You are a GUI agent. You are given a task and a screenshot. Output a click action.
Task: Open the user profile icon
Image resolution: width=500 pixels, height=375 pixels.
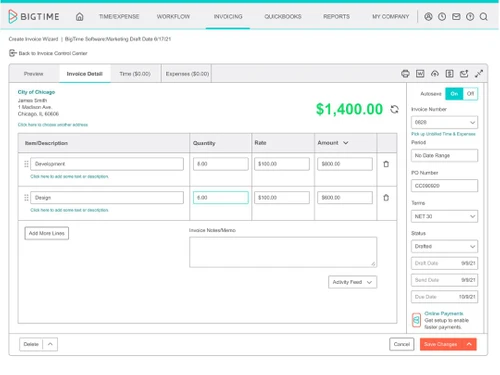click(428, 16)
